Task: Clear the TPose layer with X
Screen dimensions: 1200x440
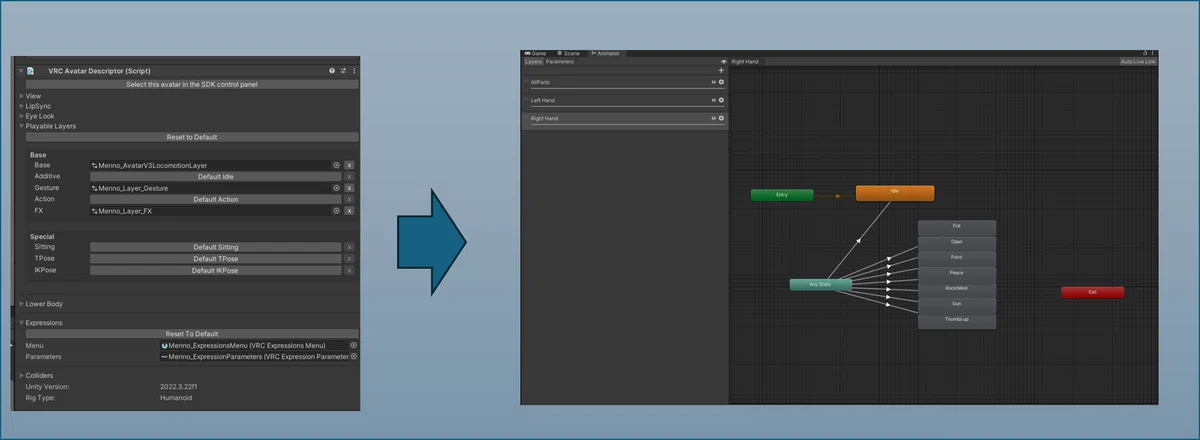Action: (349, 259)
